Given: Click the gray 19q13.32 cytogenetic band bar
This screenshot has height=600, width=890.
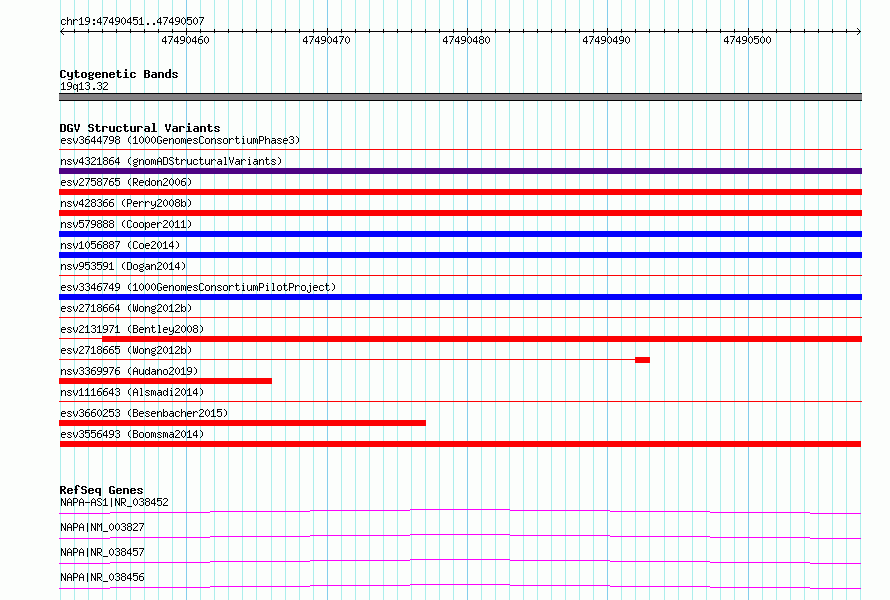Looking at the screenshot, I should click(x=460, y=97).
